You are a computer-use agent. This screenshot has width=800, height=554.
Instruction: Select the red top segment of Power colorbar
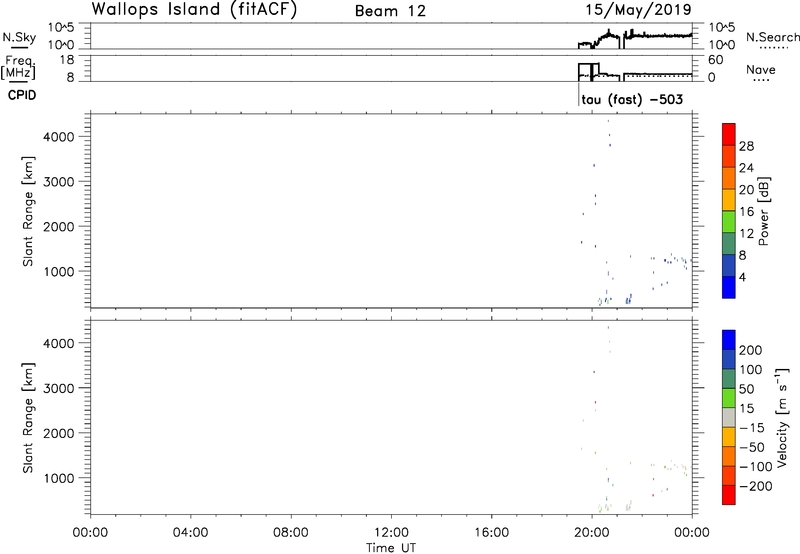click(x=729, y=134)
